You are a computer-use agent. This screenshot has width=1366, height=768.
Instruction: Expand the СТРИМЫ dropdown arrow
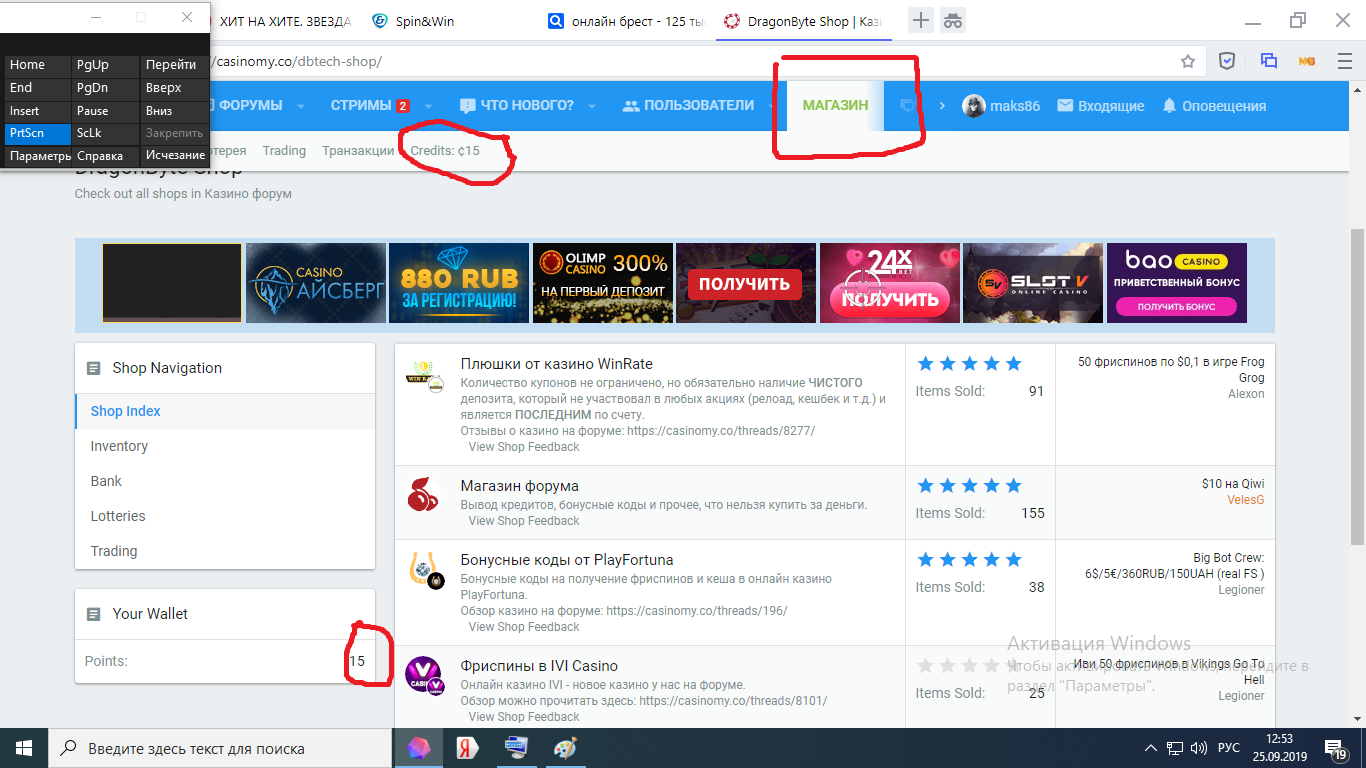429,107
